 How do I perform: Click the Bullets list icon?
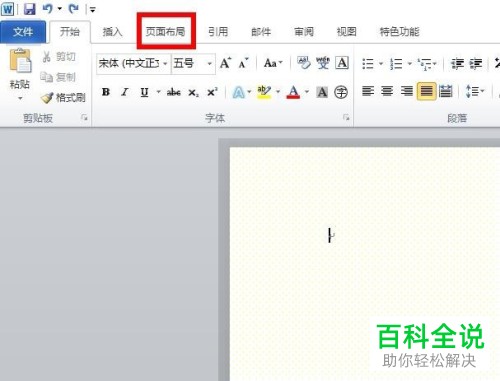point(368,63)
